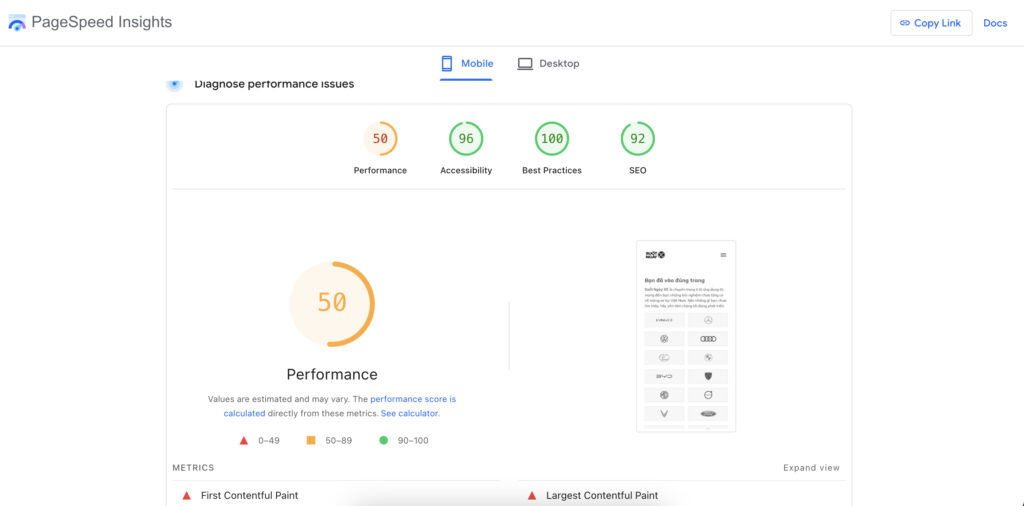This screenshot has width=1024, height=506.
Task: Switch to the Mobile tab
Action: (x=466, y=64)
